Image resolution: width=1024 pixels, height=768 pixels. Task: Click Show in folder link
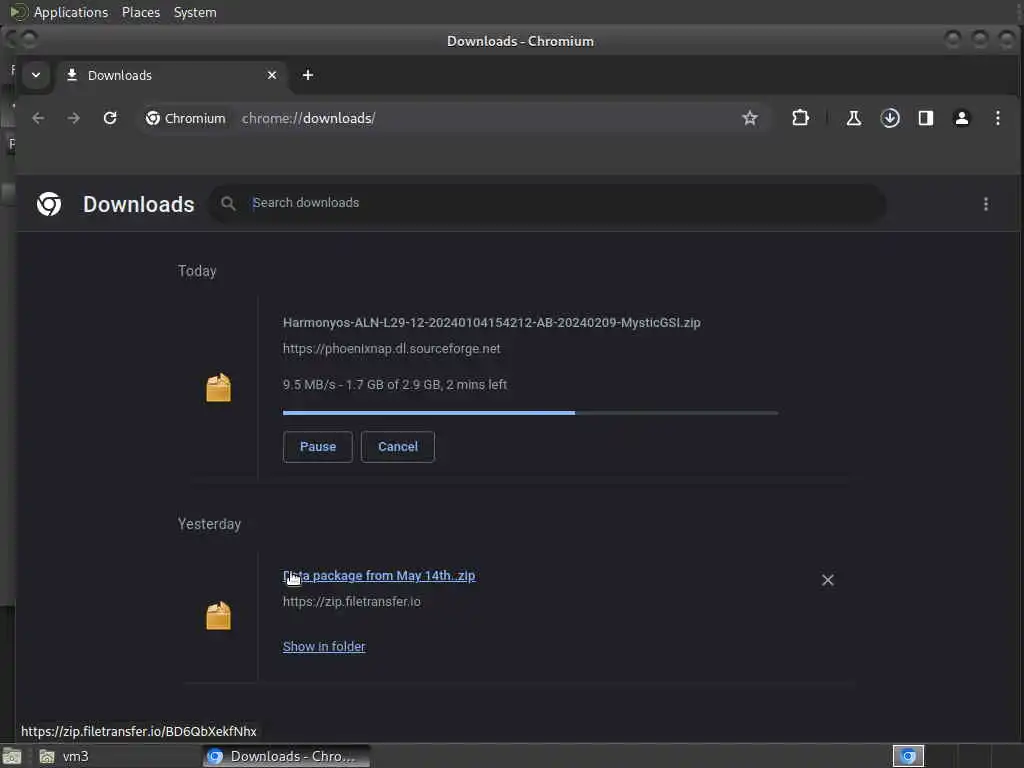point(324,647)
